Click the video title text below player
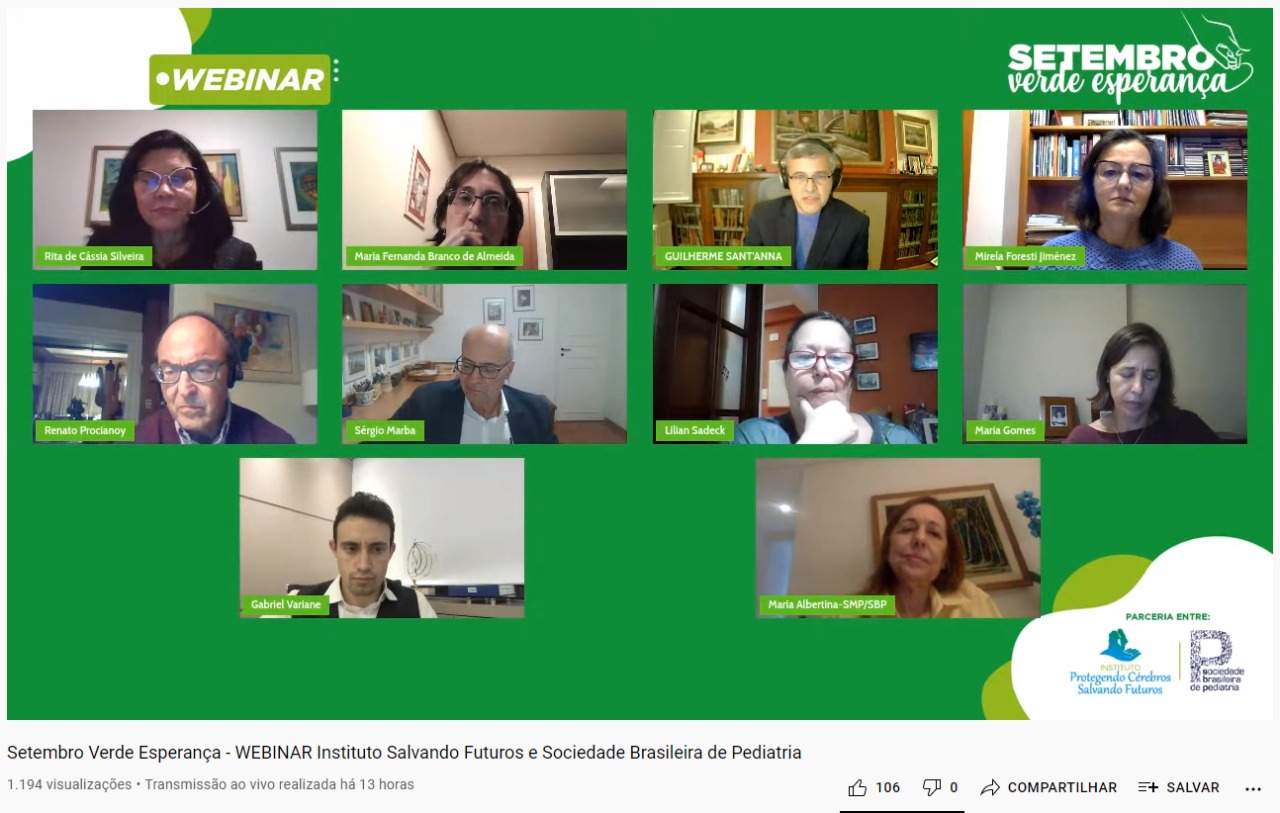 404,752
